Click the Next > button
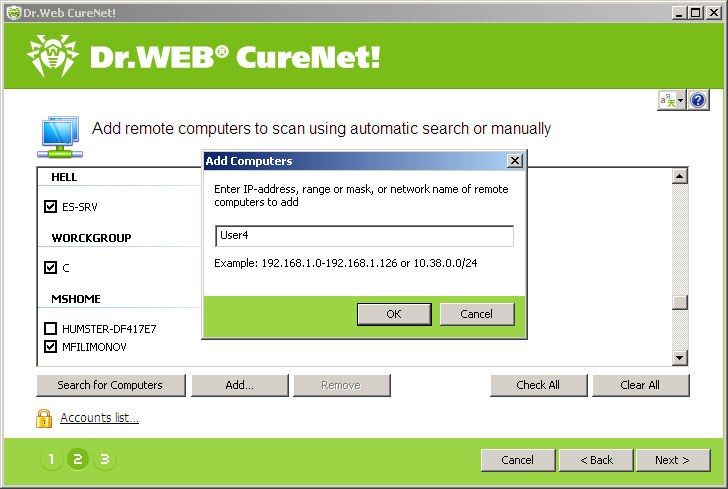The image size is (728, 489). [673, 460]
